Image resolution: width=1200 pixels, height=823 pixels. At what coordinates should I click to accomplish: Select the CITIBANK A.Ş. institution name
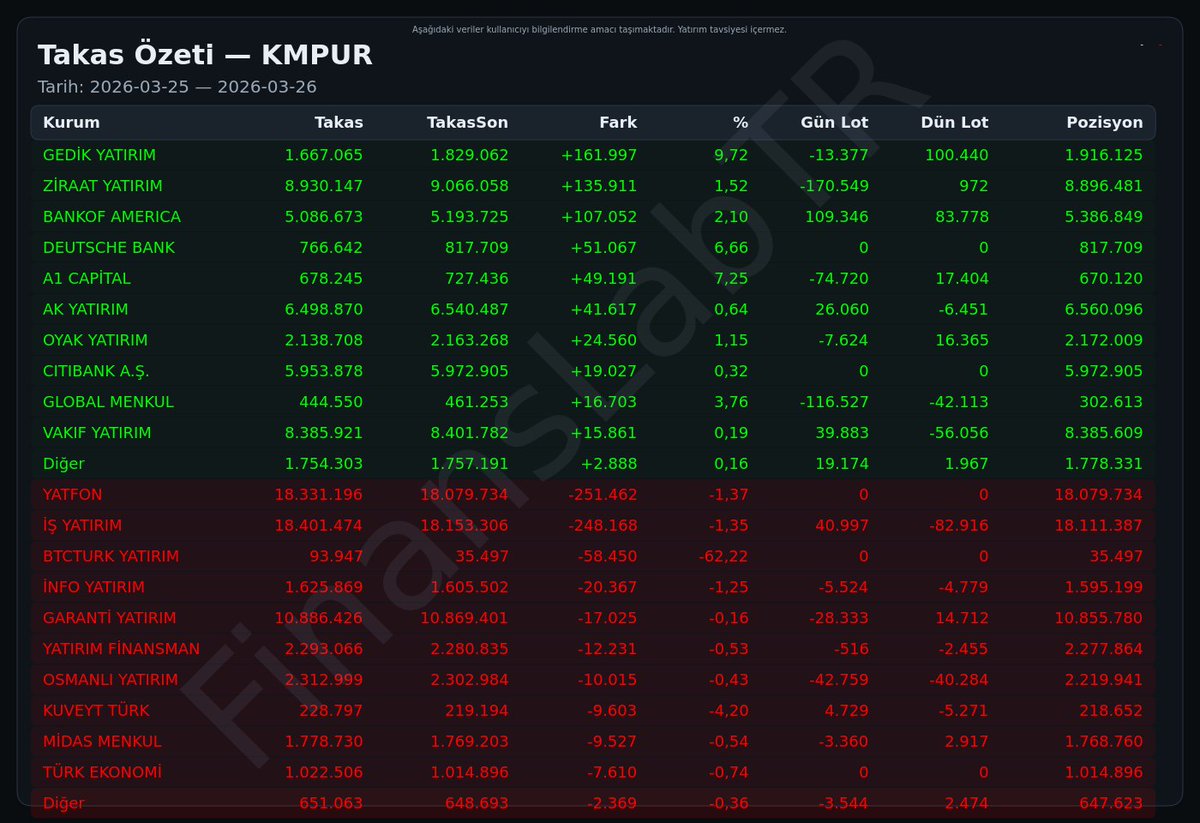point(96,372)
